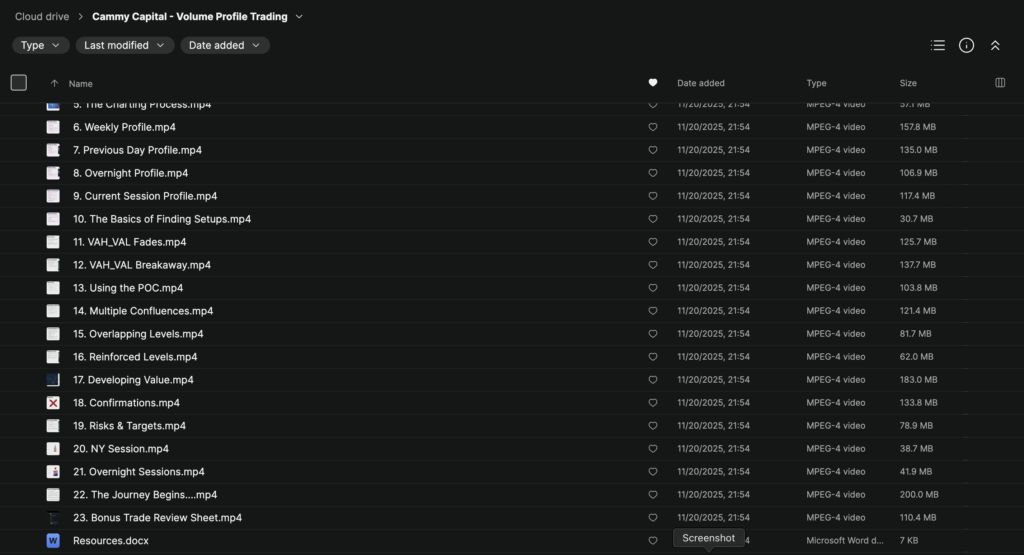Click the favorites heart column header

tap(653, 83)
